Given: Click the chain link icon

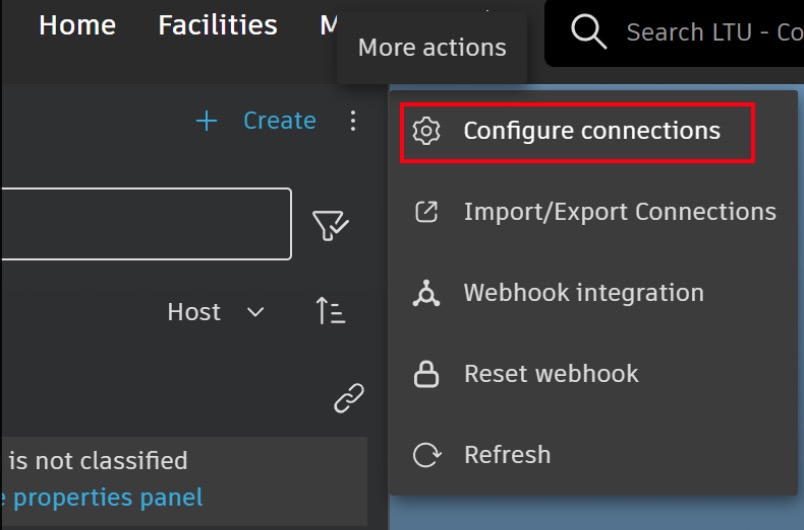Looking at the screenshot, I should (x=348, y=399).
